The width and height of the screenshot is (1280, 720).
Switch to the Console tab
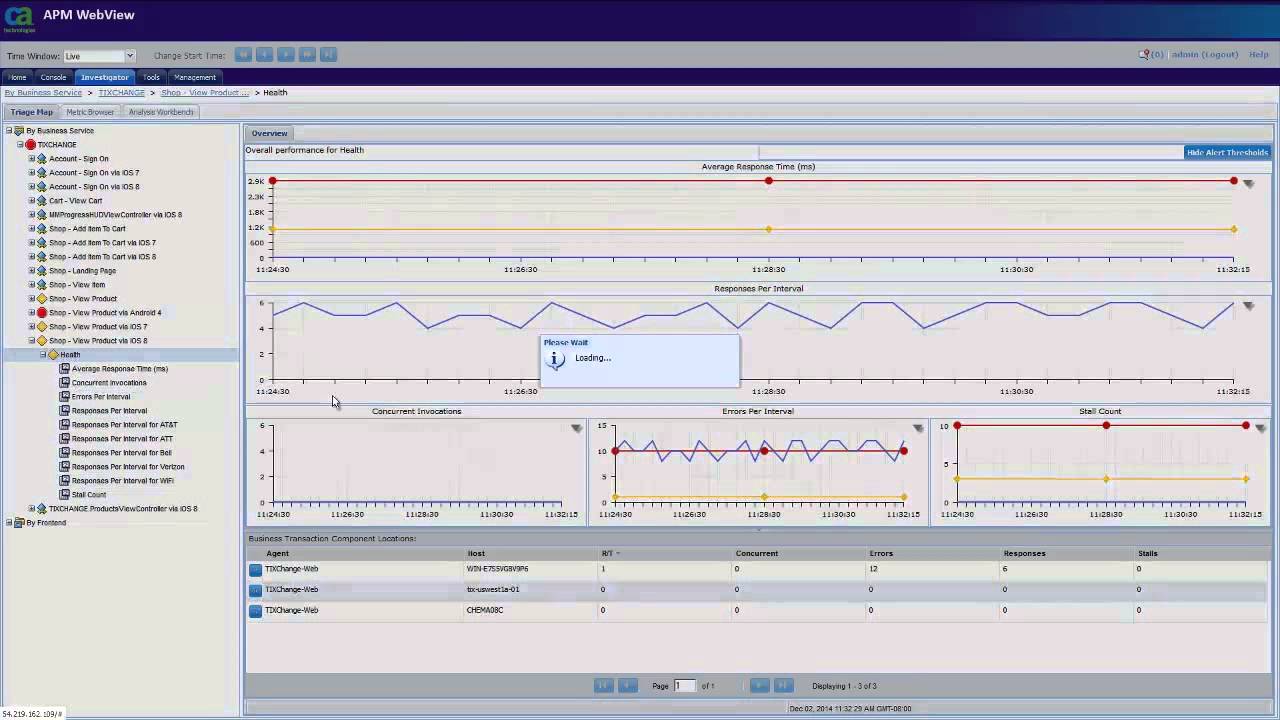(54, 77)
